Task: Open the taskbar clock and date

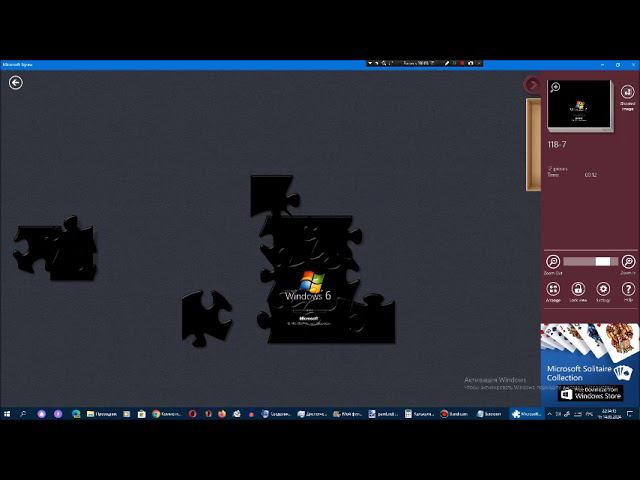Action: click(609, 414)
